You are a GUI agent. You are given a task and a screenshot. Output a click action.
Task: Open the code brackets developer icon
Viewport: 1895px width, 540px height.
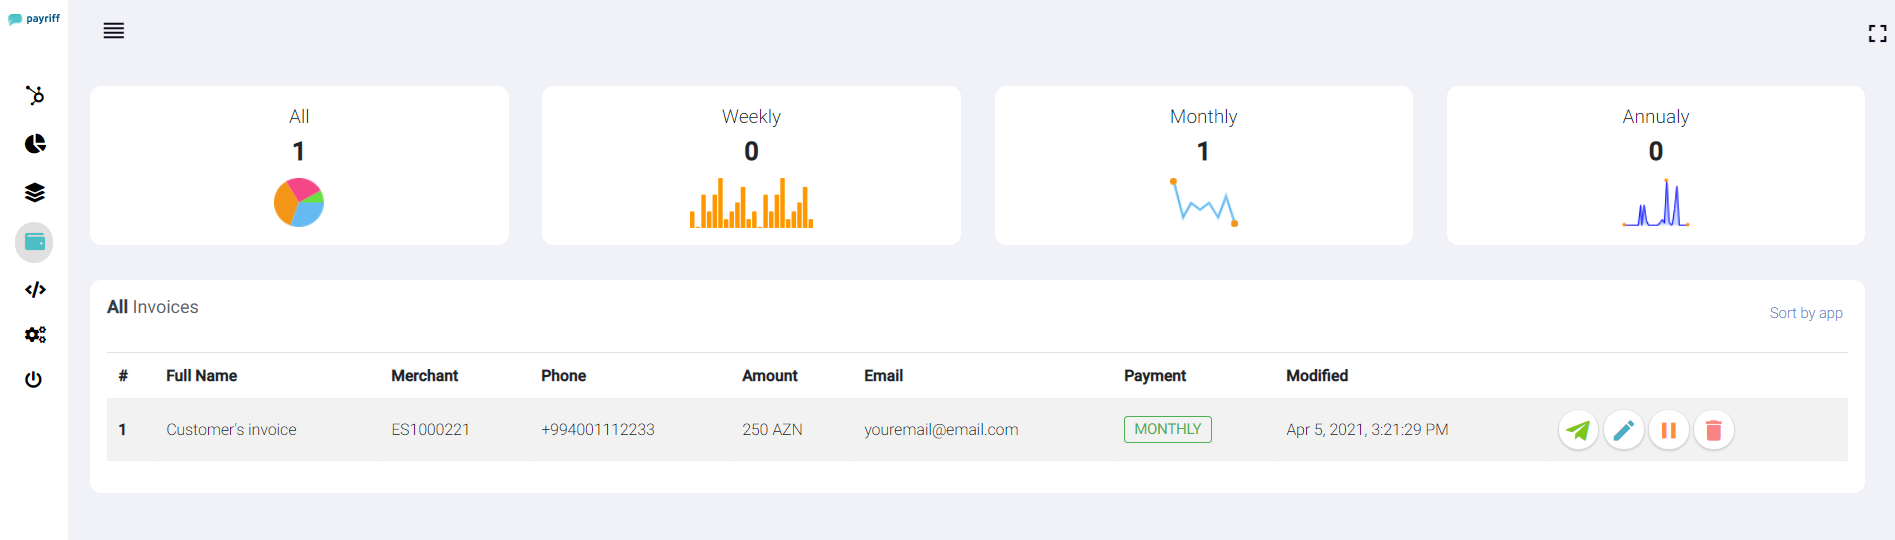(x=35, y=290)
